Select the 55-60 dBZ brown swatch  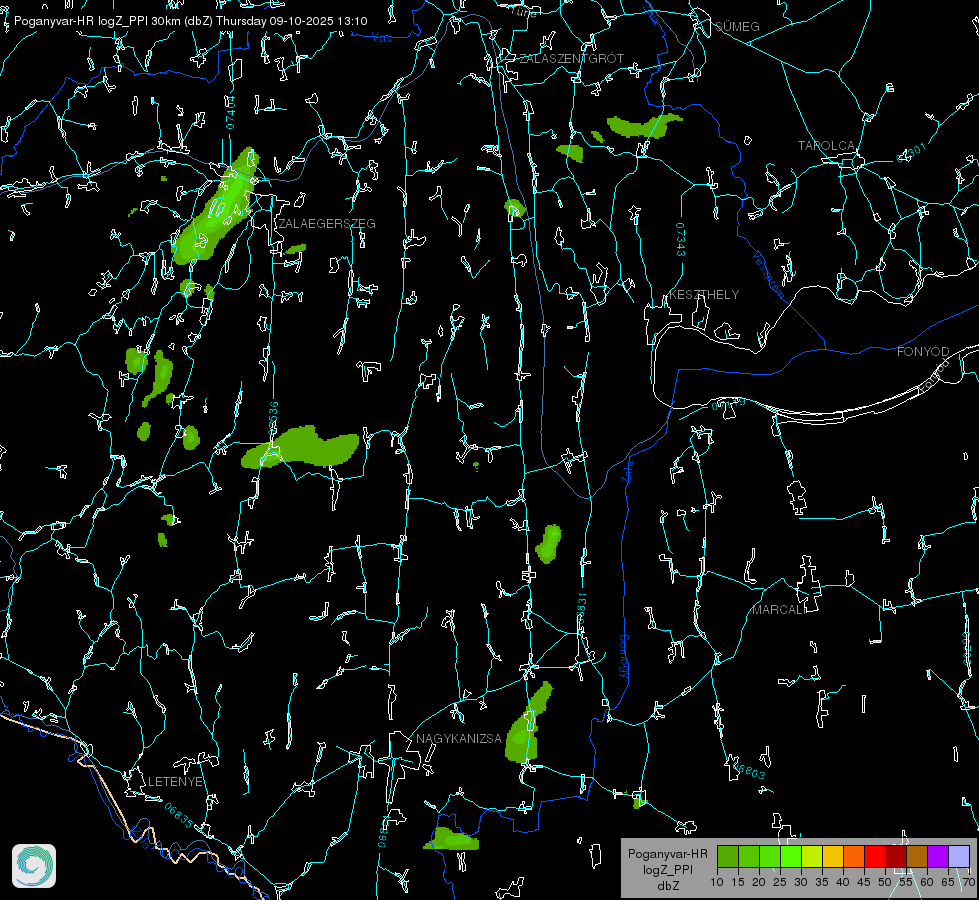[x=917, y=856]
